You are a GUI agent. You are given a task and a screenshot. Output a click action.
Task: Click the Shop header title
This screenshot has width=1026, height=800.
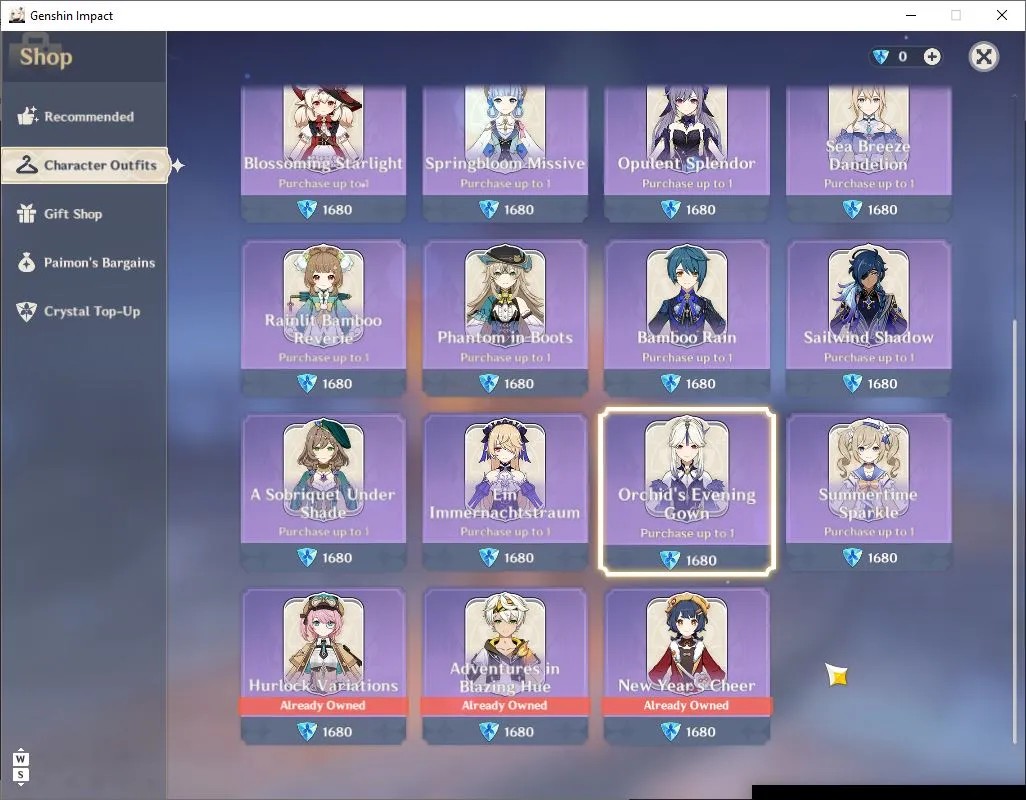[46, 57]
